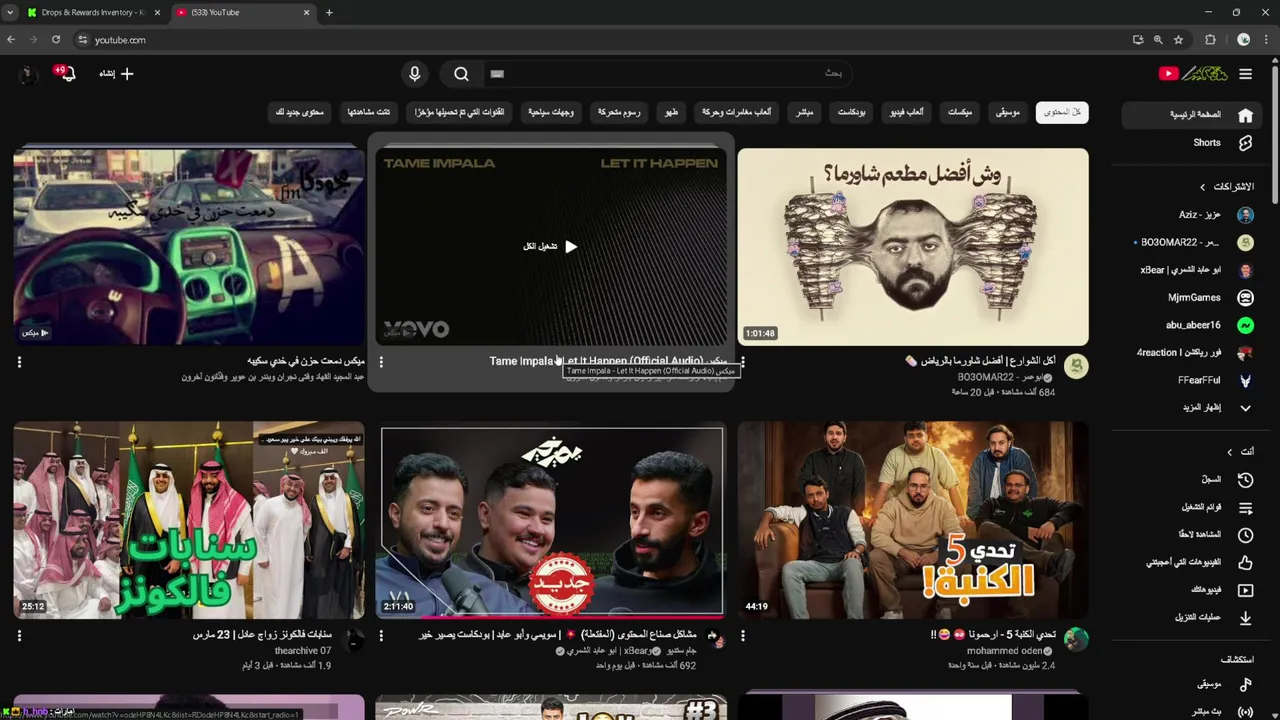Open the تحدي الكنبة 5 video thumbnail
This screenshot has width=1280, height=720.
[913, 520]
